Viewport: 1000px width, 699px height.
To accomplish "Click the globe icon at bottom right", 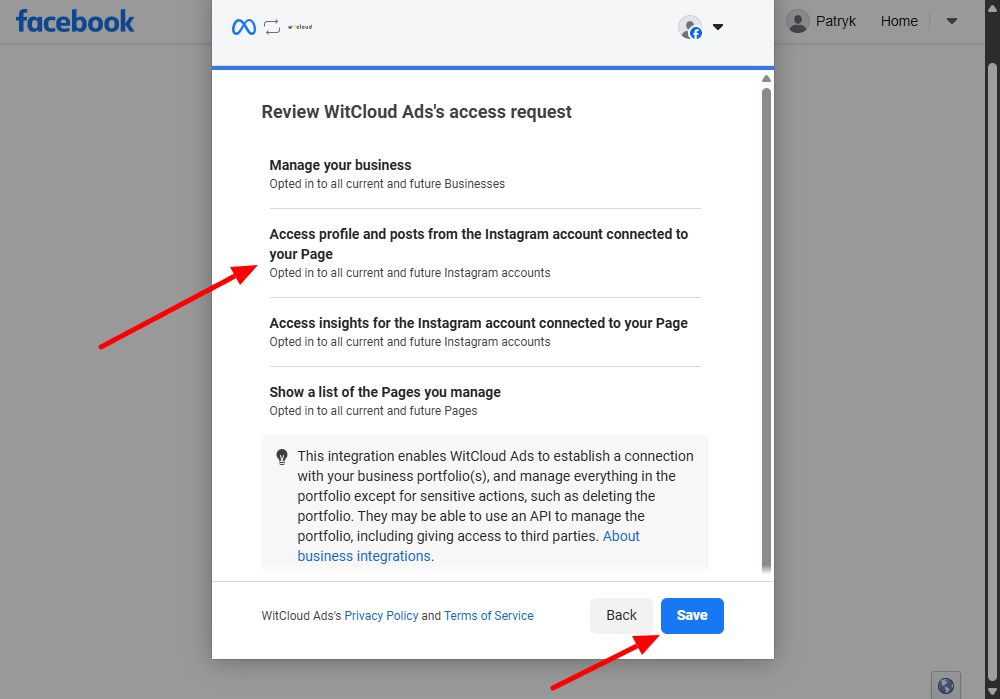I will 946,686.
